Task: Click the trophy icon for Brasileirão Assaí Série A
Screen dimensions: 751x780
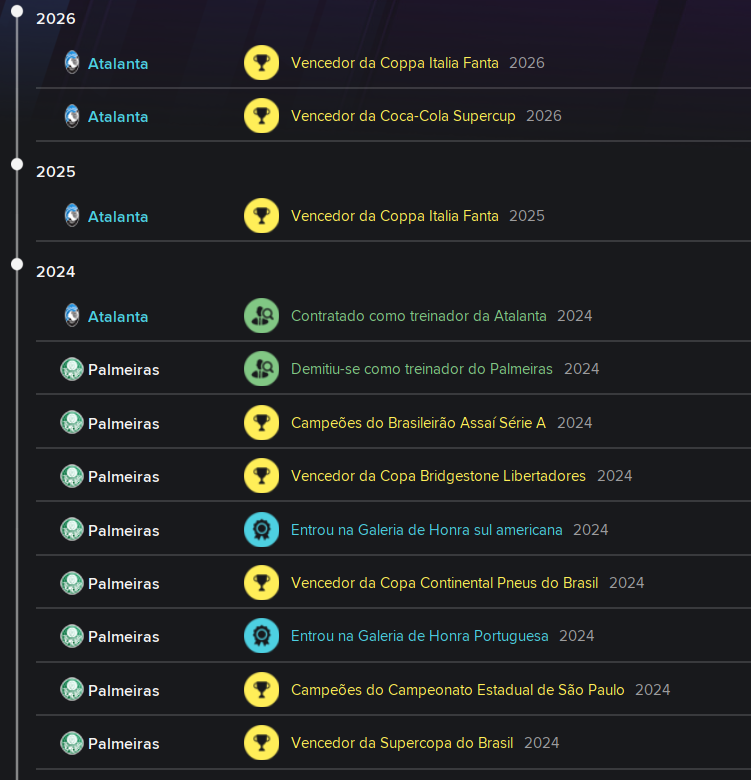Action: tap(261, 423)
